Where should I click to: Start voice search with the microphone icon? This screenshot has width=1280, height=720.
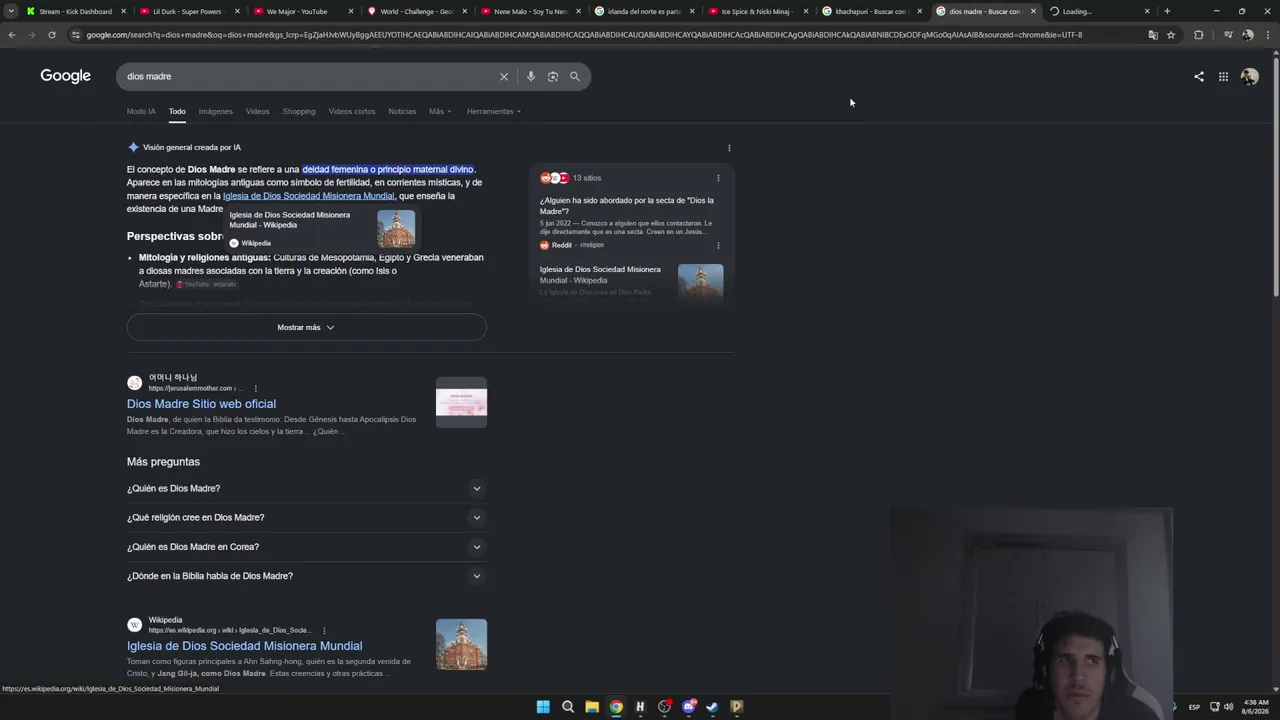(531, 76)
